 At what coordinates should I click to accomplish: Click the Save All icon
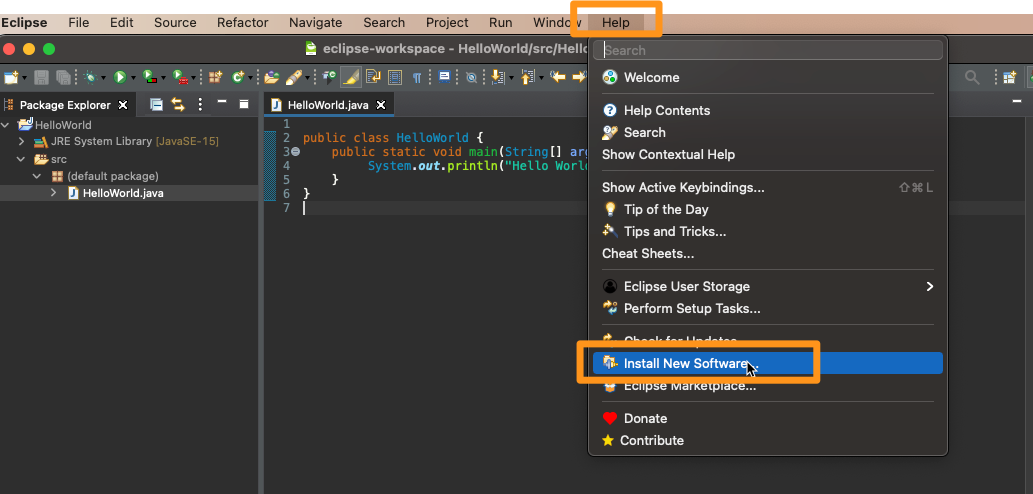63,78
